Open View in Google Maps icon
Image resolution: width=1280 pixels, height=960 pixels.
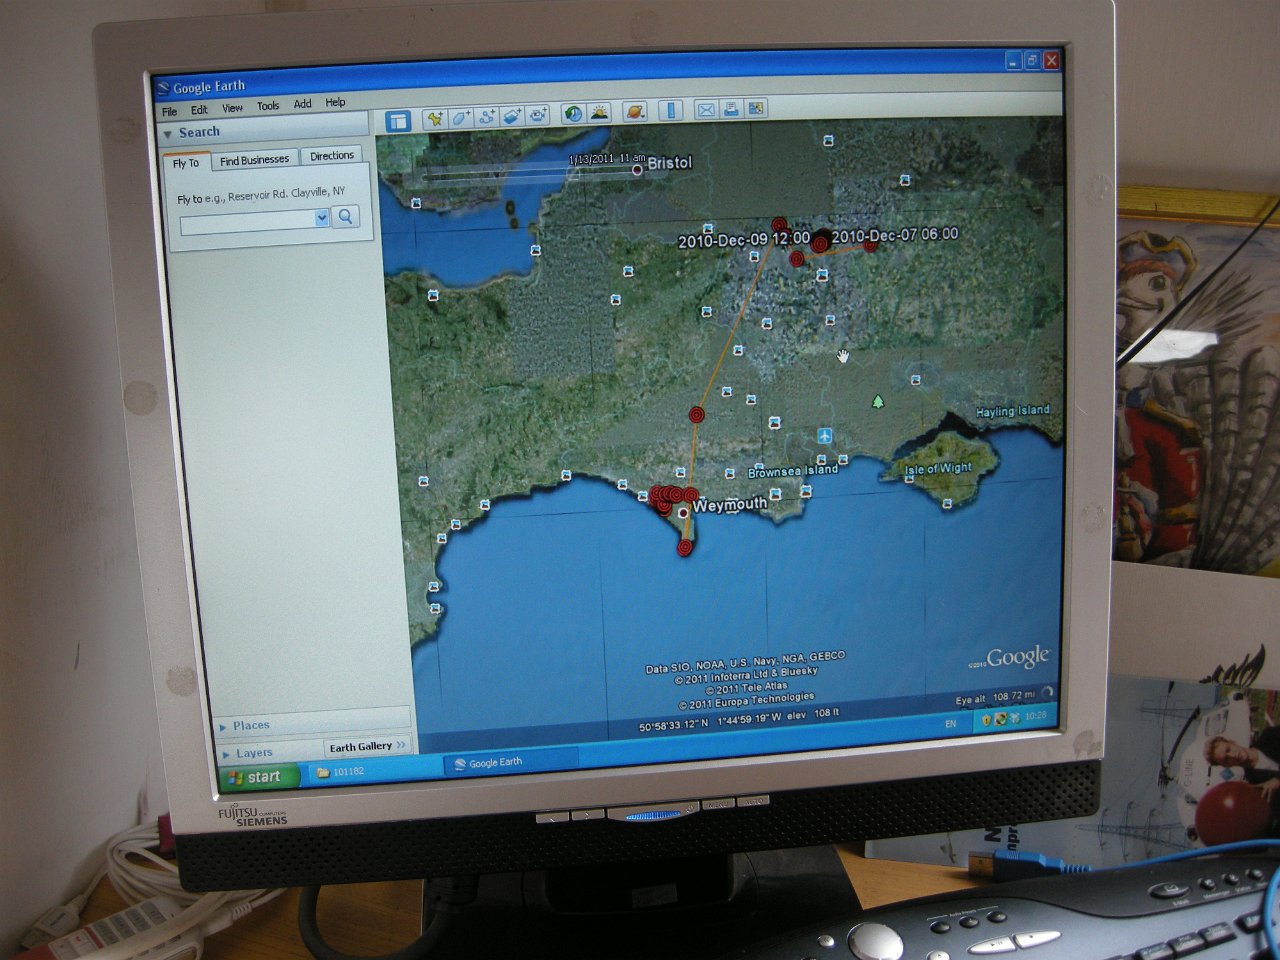[756, 107]
